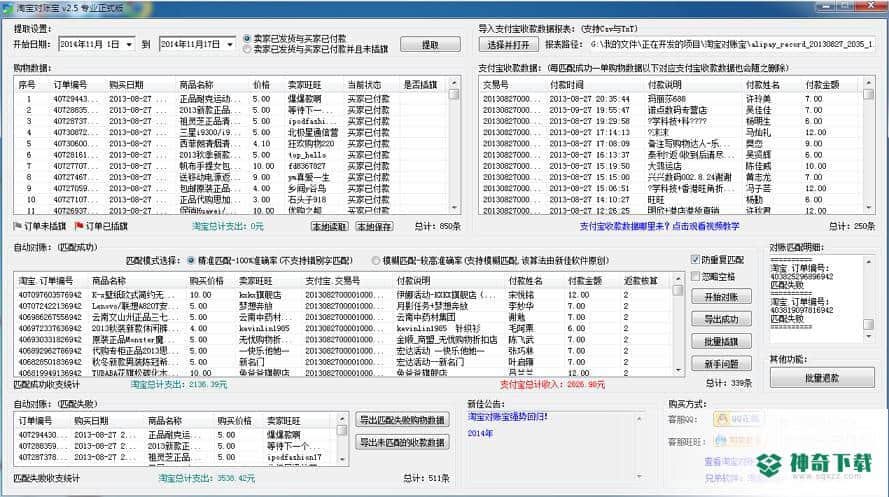Click the up arrow of the 匹配失败 table scrollbar
Screen dimensions: 889x497
coord(341,419)
